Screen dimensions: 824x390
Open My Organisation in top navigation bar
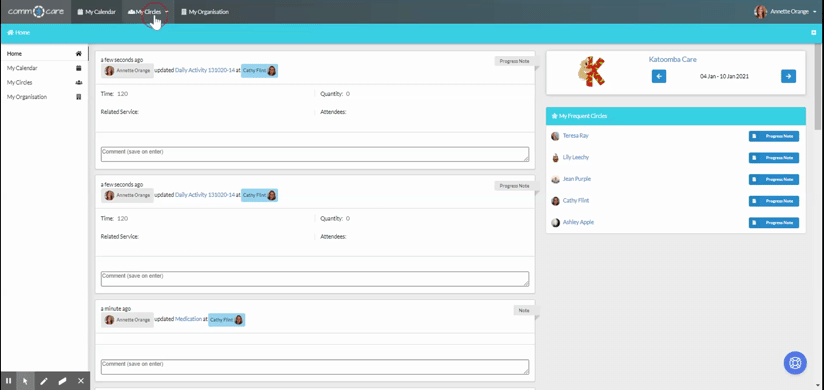click(x=205, y=12)
